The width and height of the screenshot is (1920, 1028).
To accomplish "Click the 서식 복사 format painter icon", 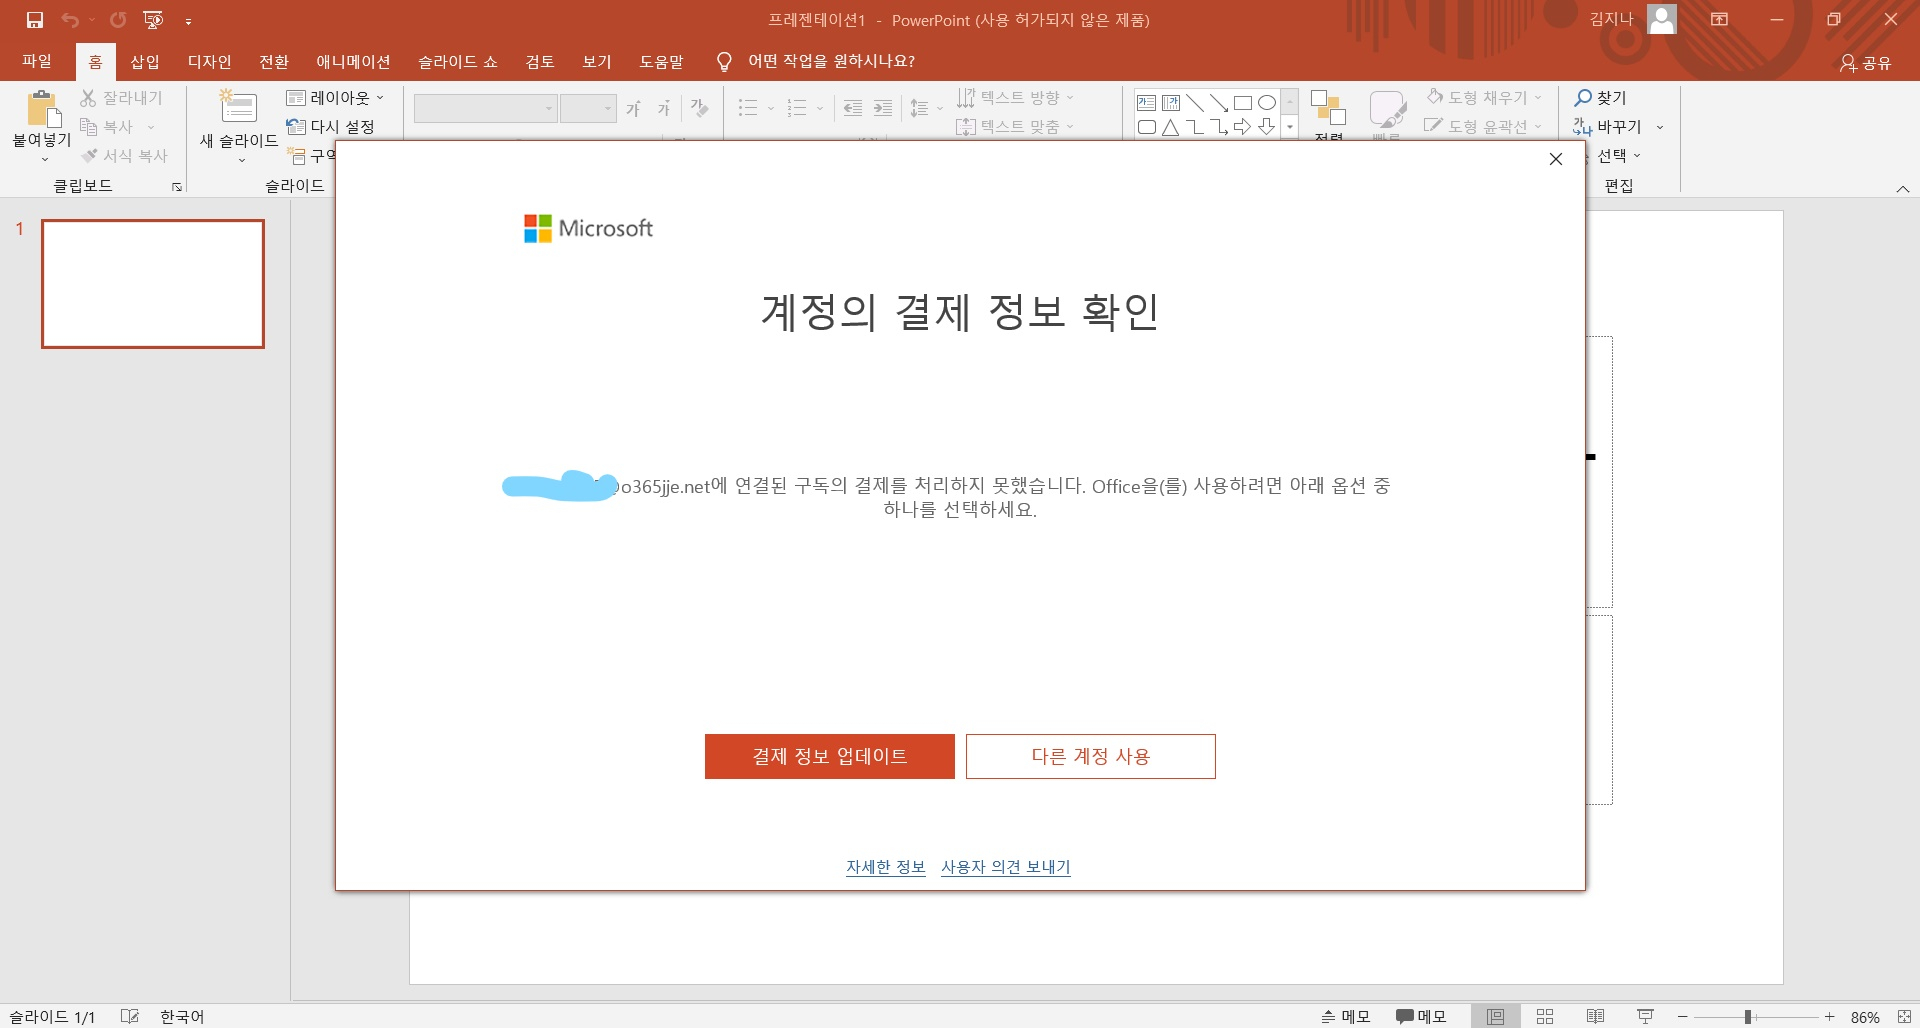I will 88,156.
